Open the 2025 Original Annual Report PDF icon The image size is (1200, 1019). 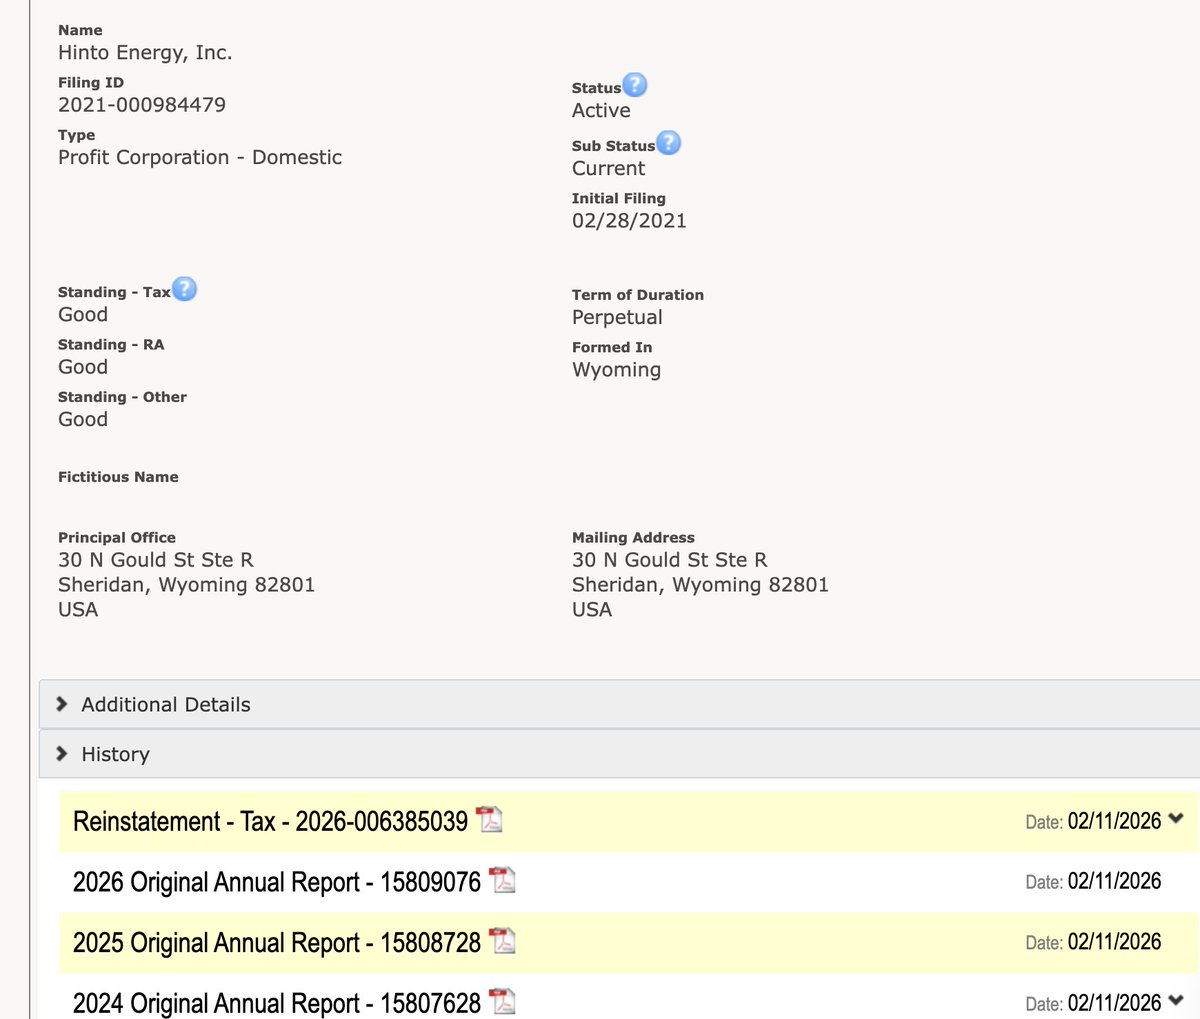tap(502, 941)
